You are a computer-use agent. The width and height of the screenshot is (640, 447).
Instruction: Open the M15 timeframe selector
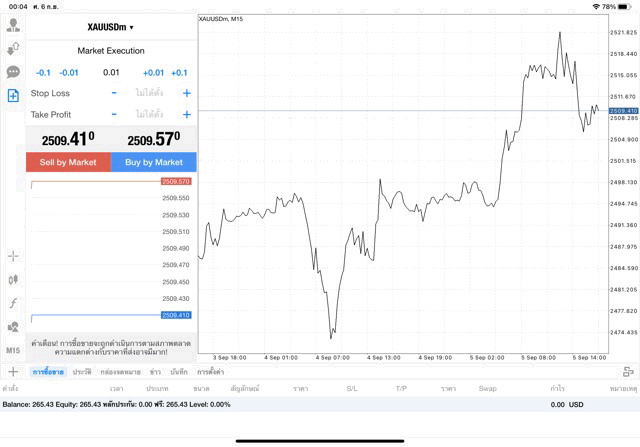click(x=13, y=351)
